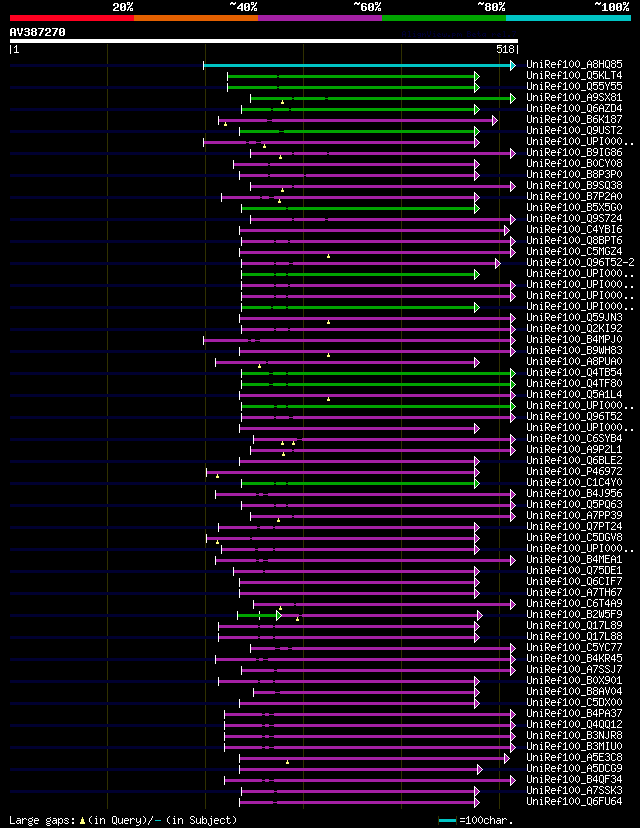Select the UniRef100_B9WH83 label
The height and width of the screenshot is (828, 640).
pos(575,350)
